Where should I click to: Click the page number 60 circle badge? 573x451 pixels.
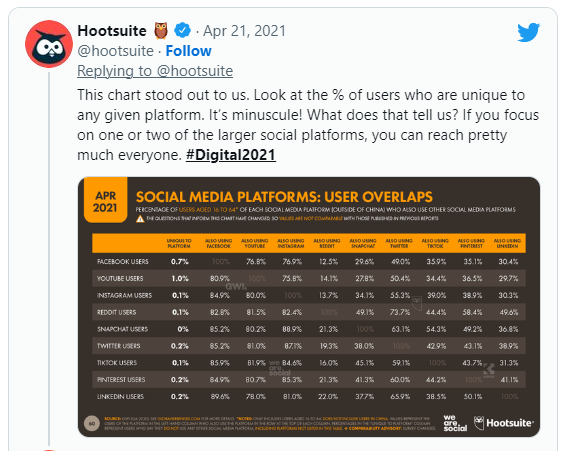click(x=92, y=424)
